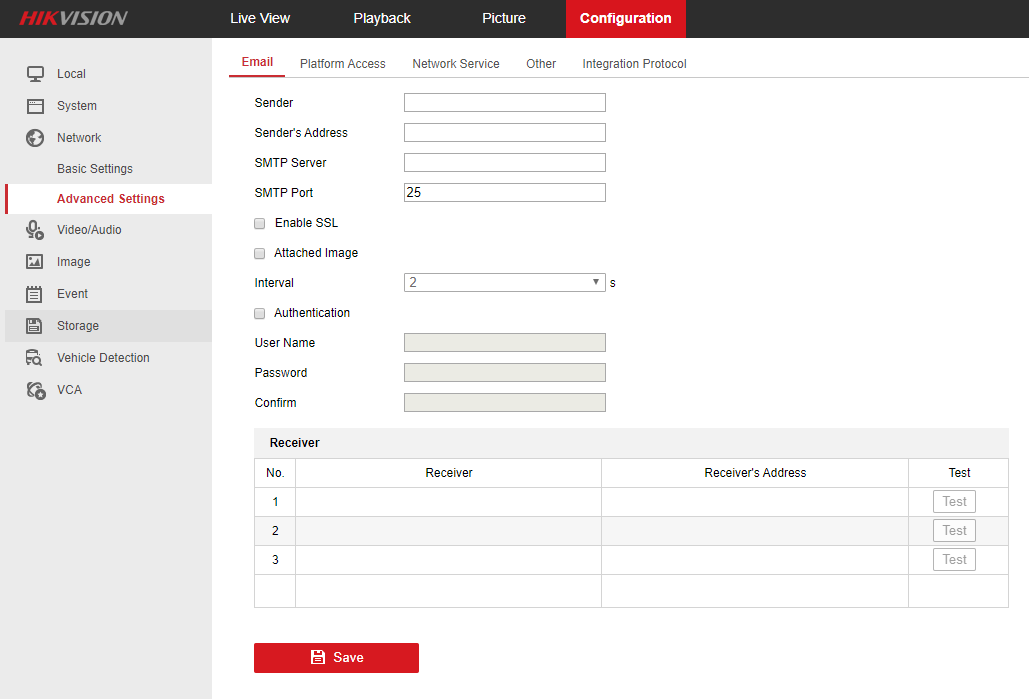Turn on the Authentication checkbox
This screenshot has height=699, width=1029.
pyautogui.click(x=260, y=313)
